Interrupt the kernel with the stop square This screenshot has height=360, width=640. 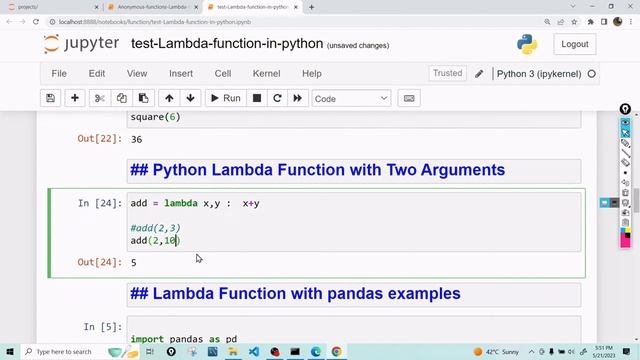[257, 98]
